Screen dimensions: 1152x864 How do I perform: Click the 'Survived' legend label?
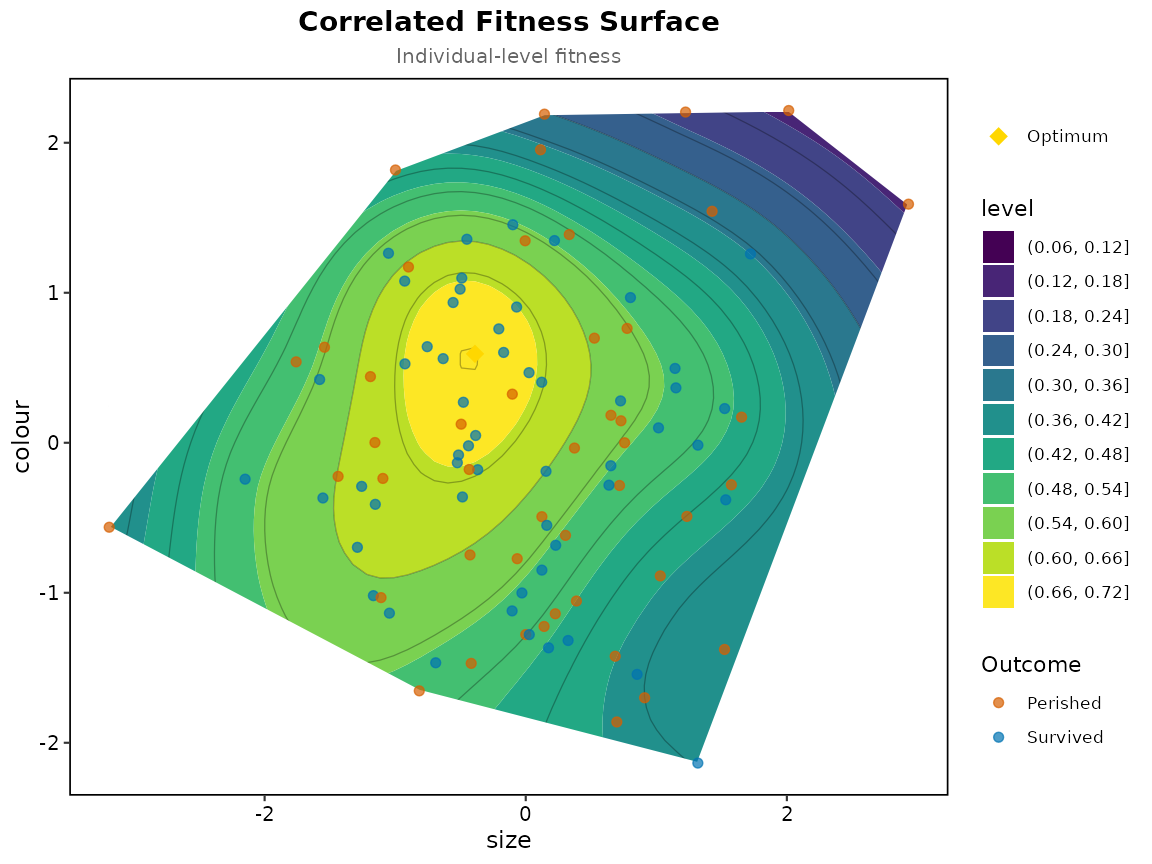[x=1065, y=737]
